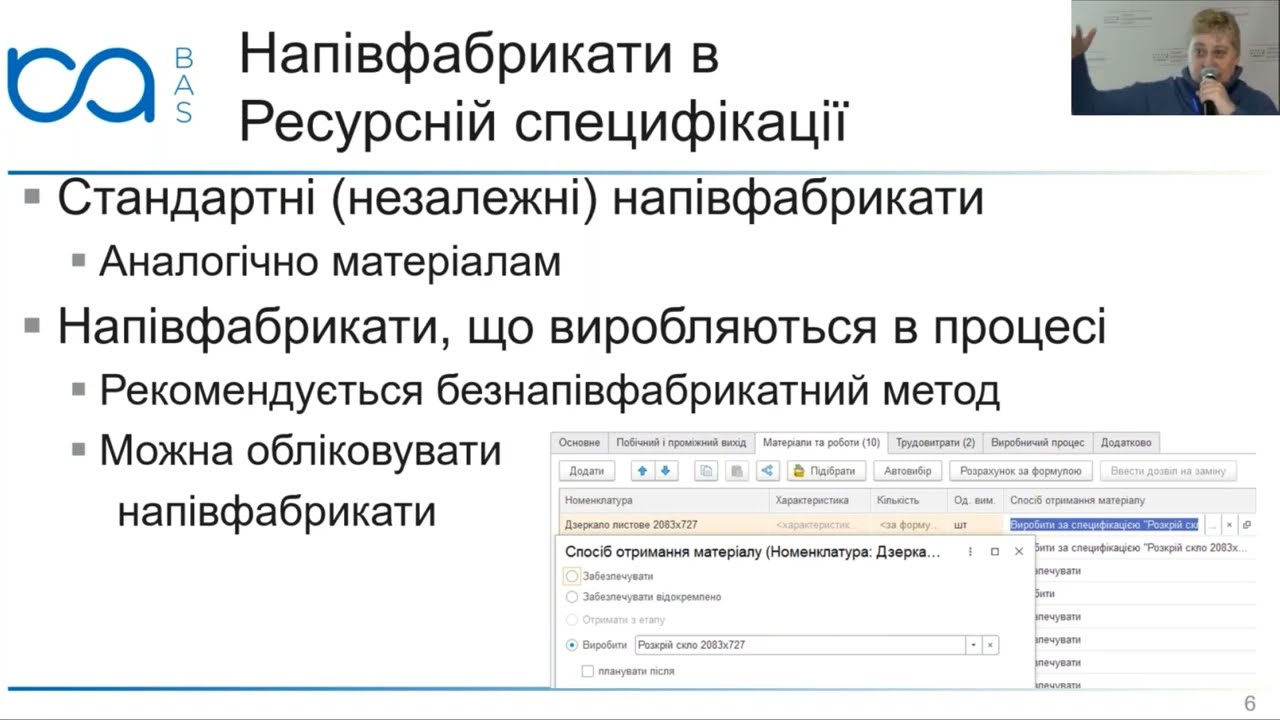This screenshot has width=1280, height=720.
Task: Click the Номенклатура column header
Action: (x=664, y=500)
